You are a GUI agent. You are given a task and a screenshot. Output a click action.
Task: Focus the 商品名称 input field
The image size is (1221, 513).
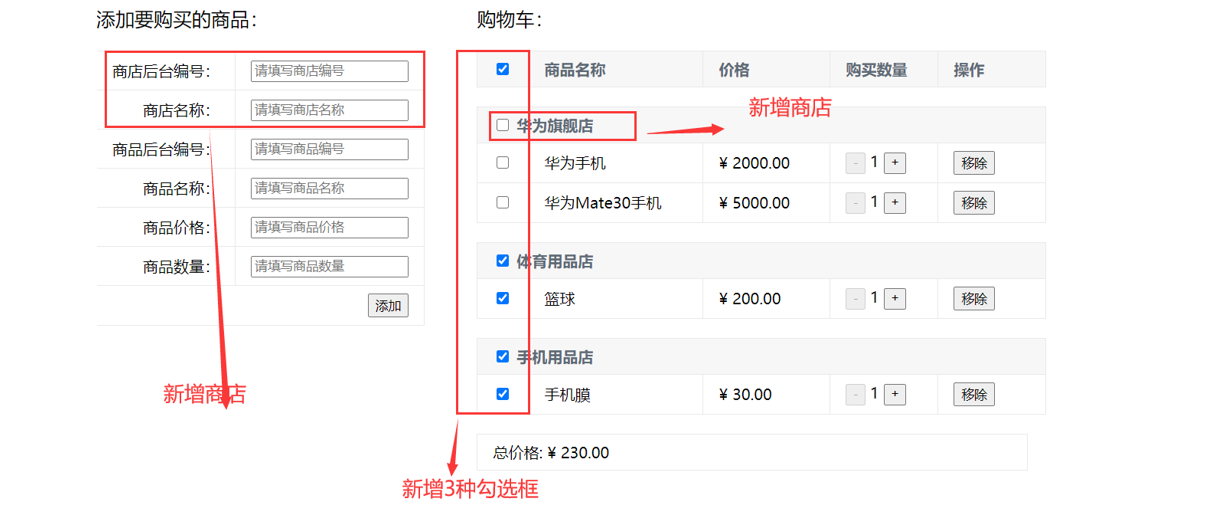click(x=330, y=188)
